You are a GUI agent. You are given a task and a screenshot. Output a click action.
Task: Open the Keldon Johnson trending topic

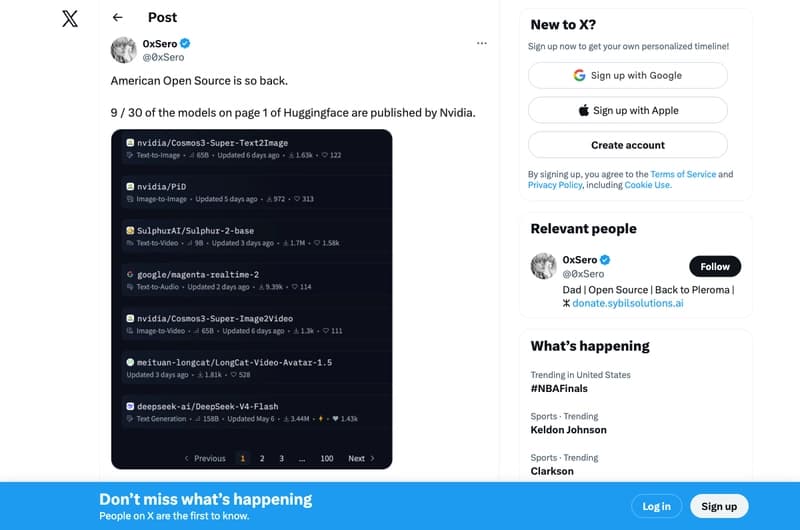pyautogui.click(x=568, y=430)
